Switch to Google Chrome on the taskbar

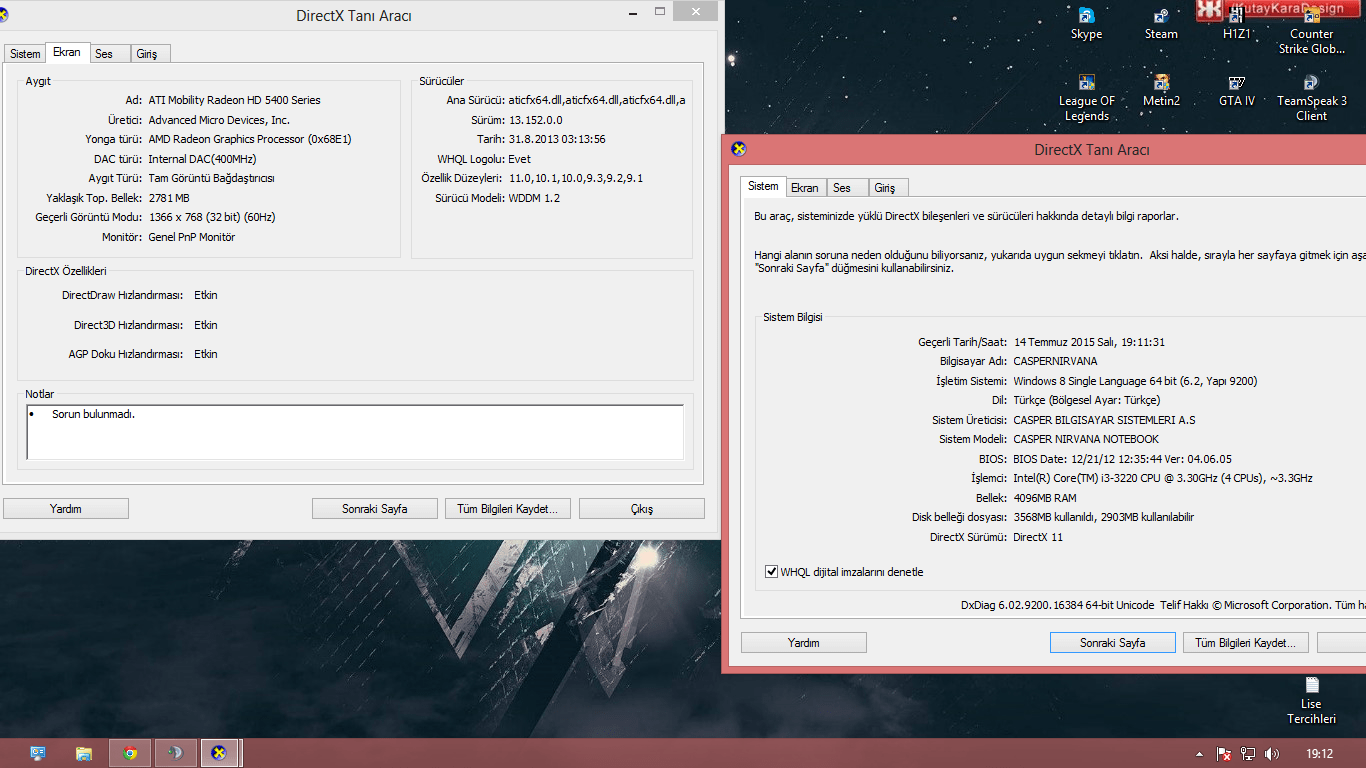[x=130, y=753]
